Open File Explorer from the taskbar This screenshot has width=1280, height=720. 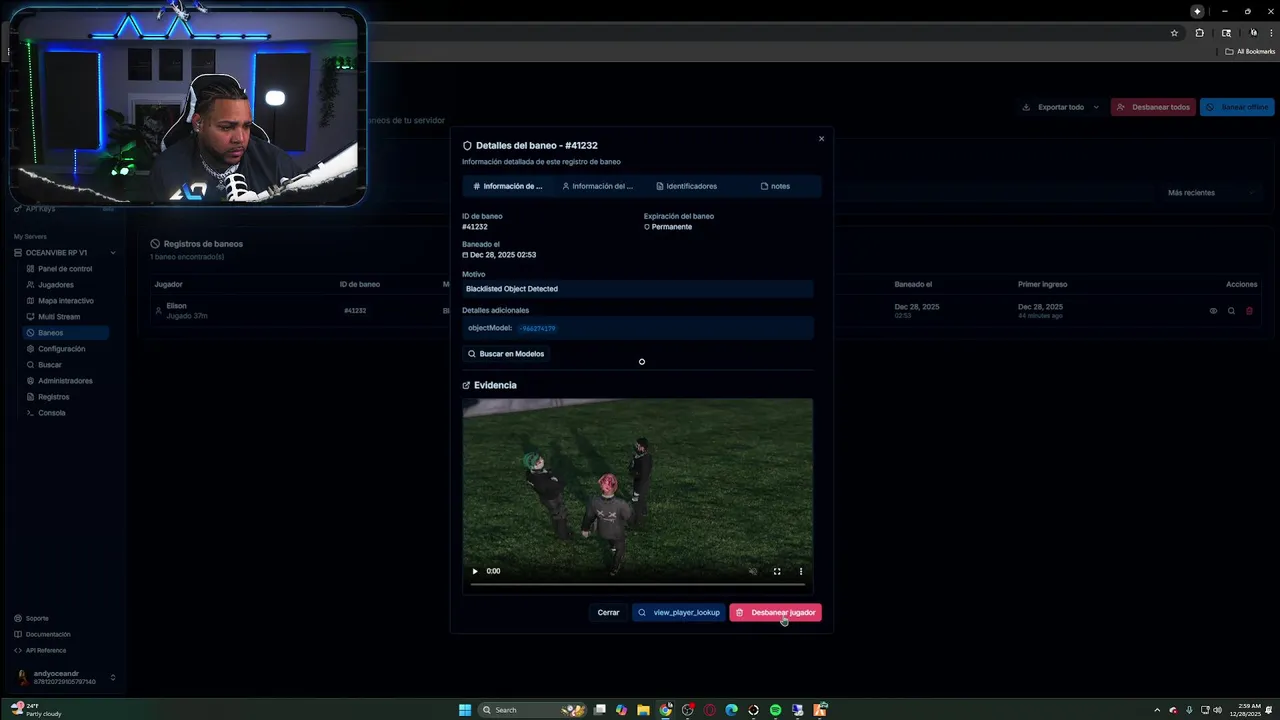[643, 710]
